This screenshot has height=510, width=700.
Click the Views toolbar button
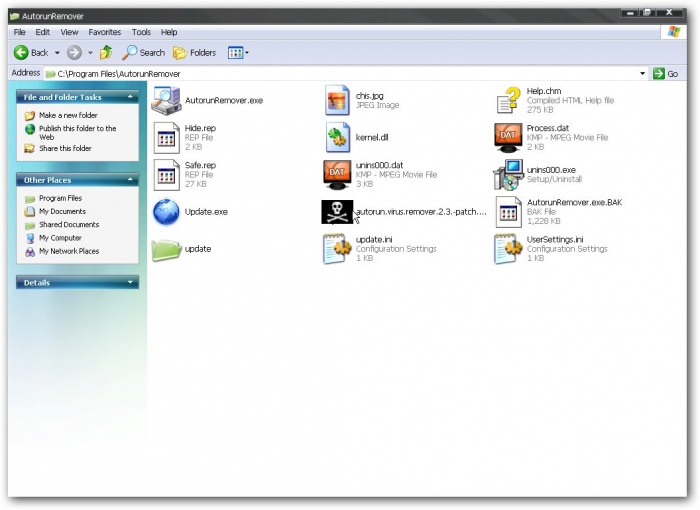point(238,53)
